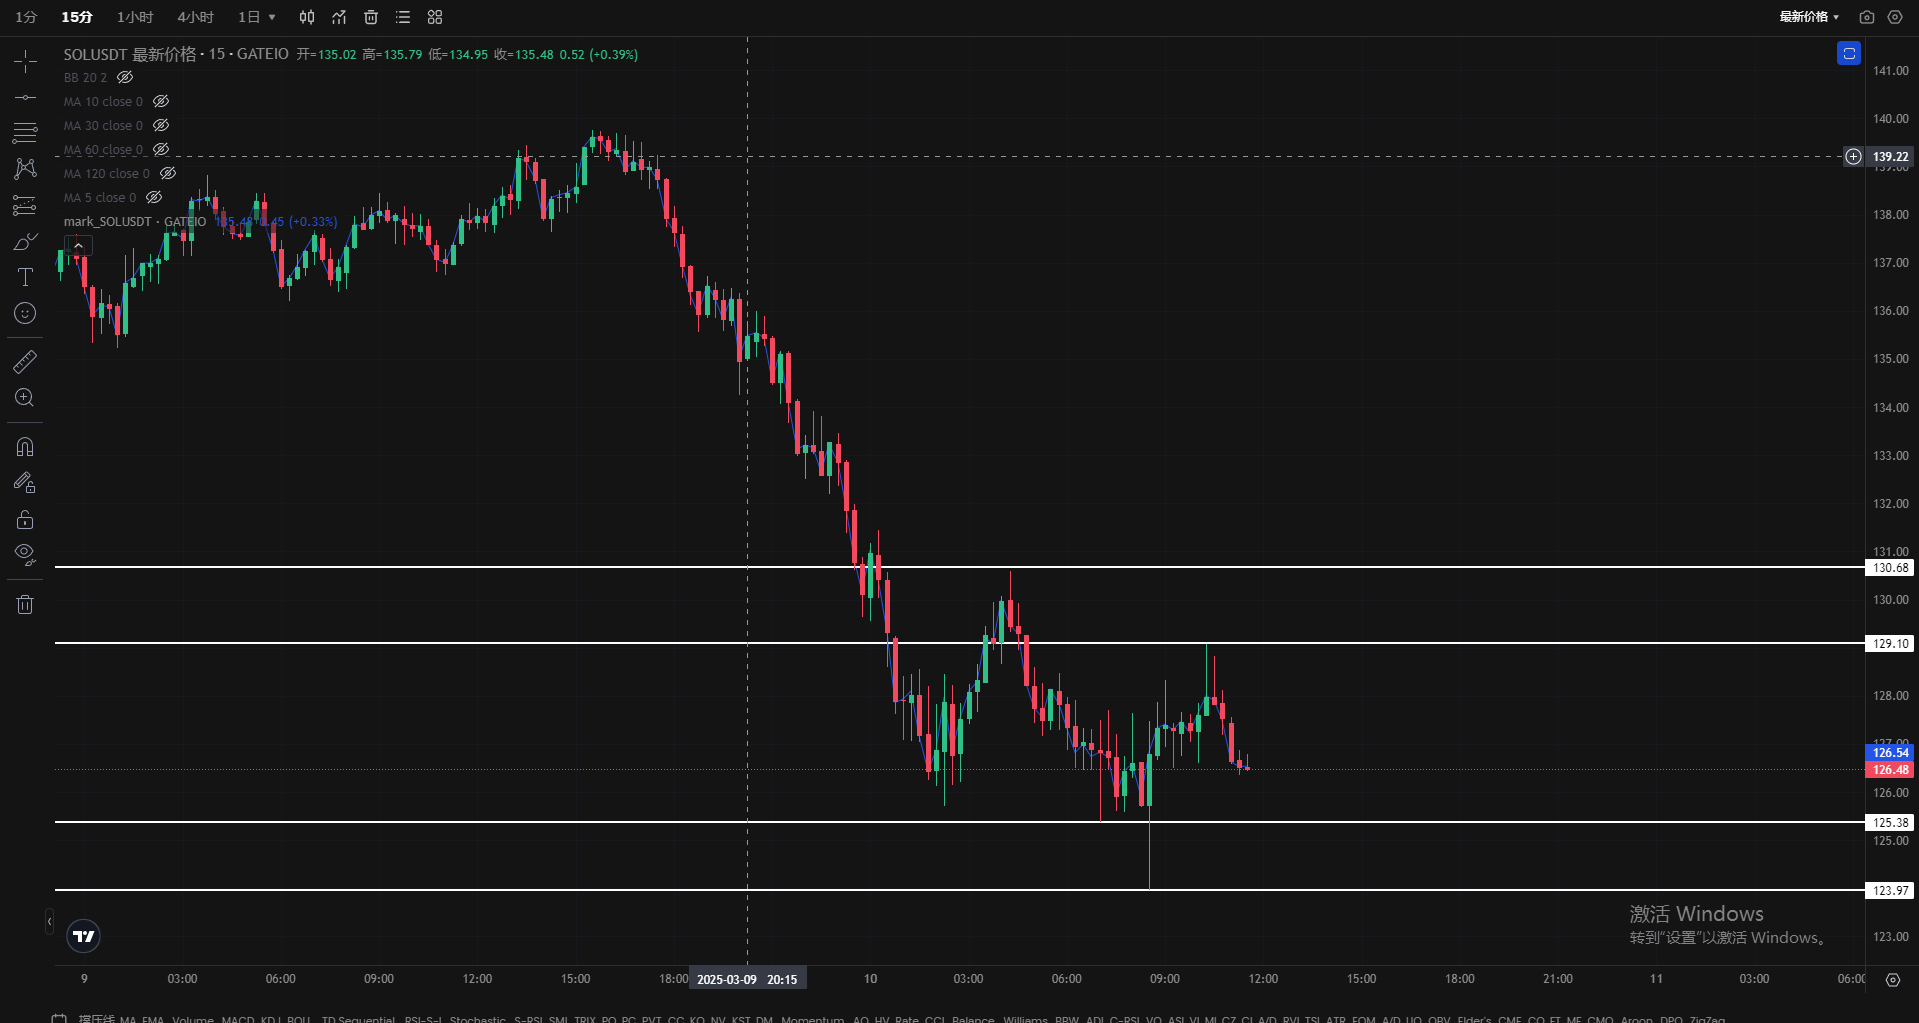Click the TradingView logo button
Viewport: 1919px width, 1023px height.
(84, 936)
